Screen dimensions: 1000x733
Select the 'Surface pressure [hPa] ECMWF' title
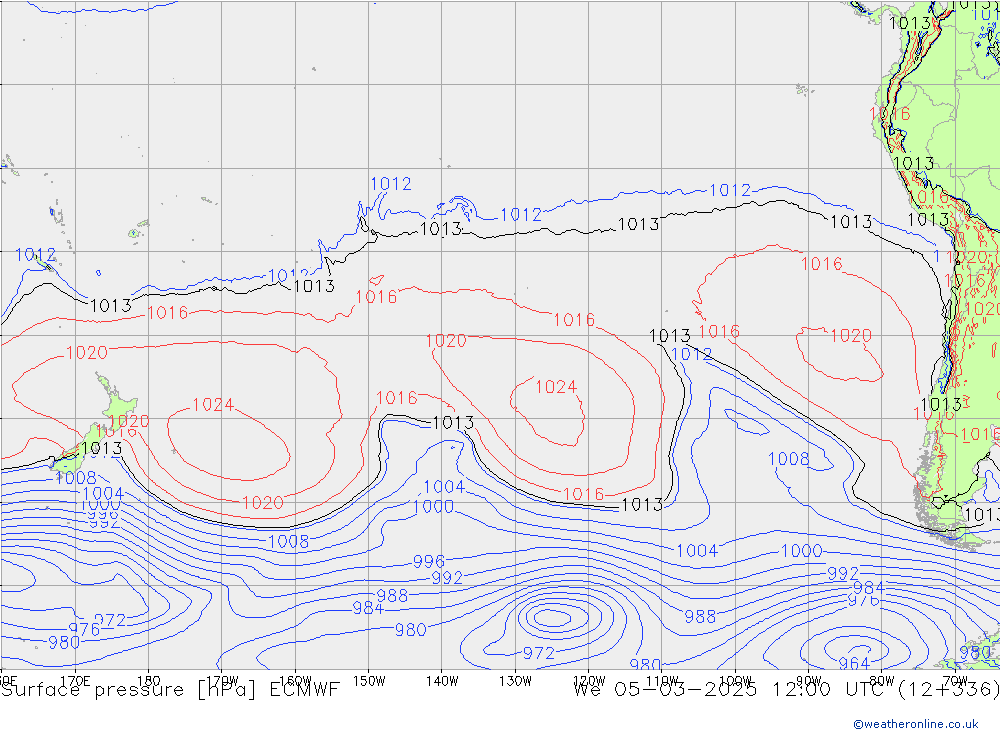[170, 690]
